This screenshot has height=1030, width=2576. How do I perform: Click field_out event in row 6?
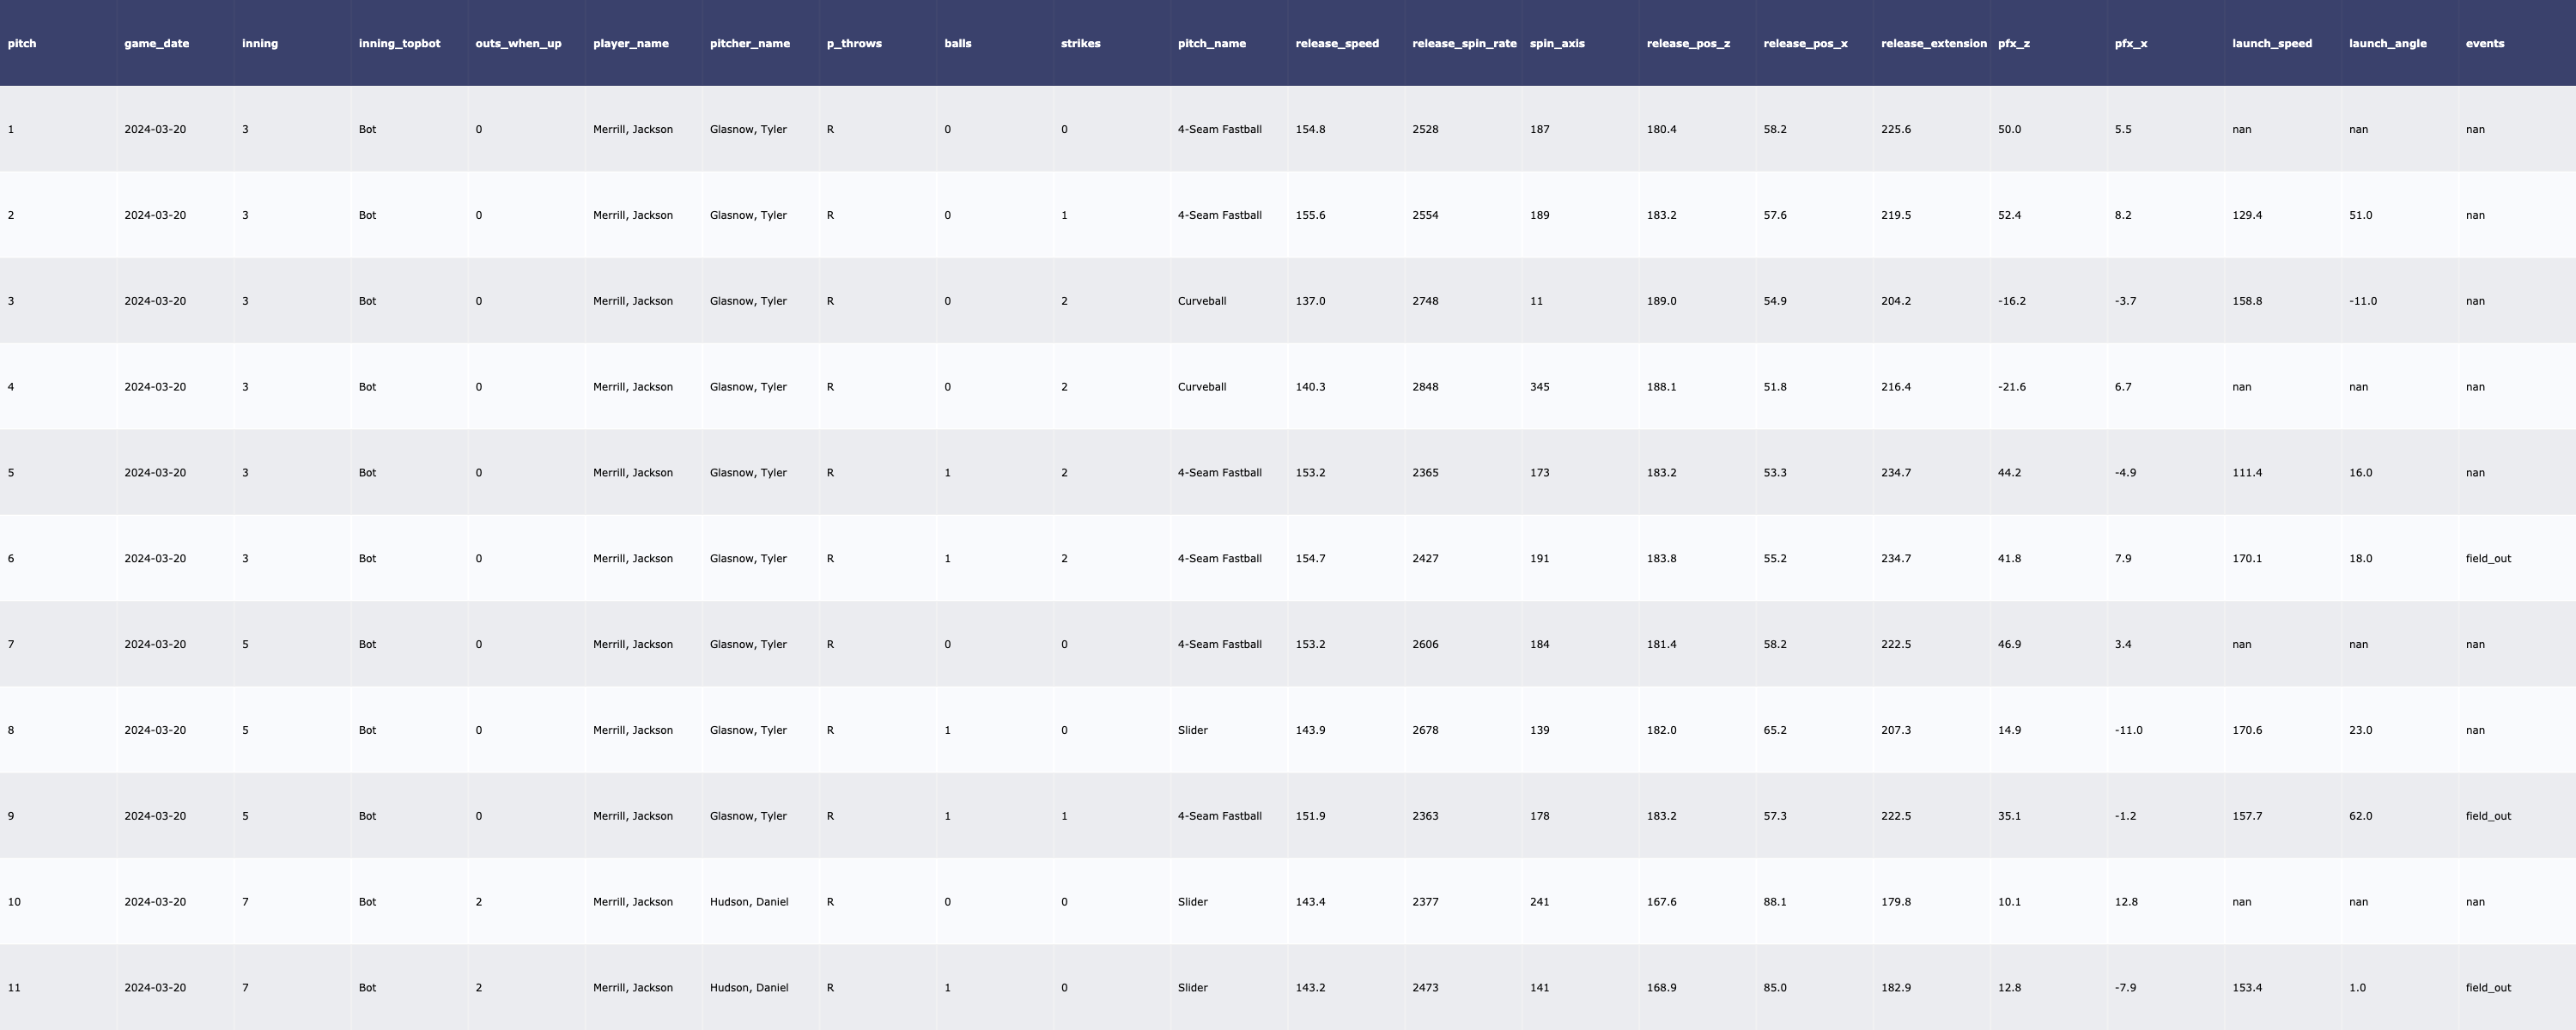(2488, 559)
